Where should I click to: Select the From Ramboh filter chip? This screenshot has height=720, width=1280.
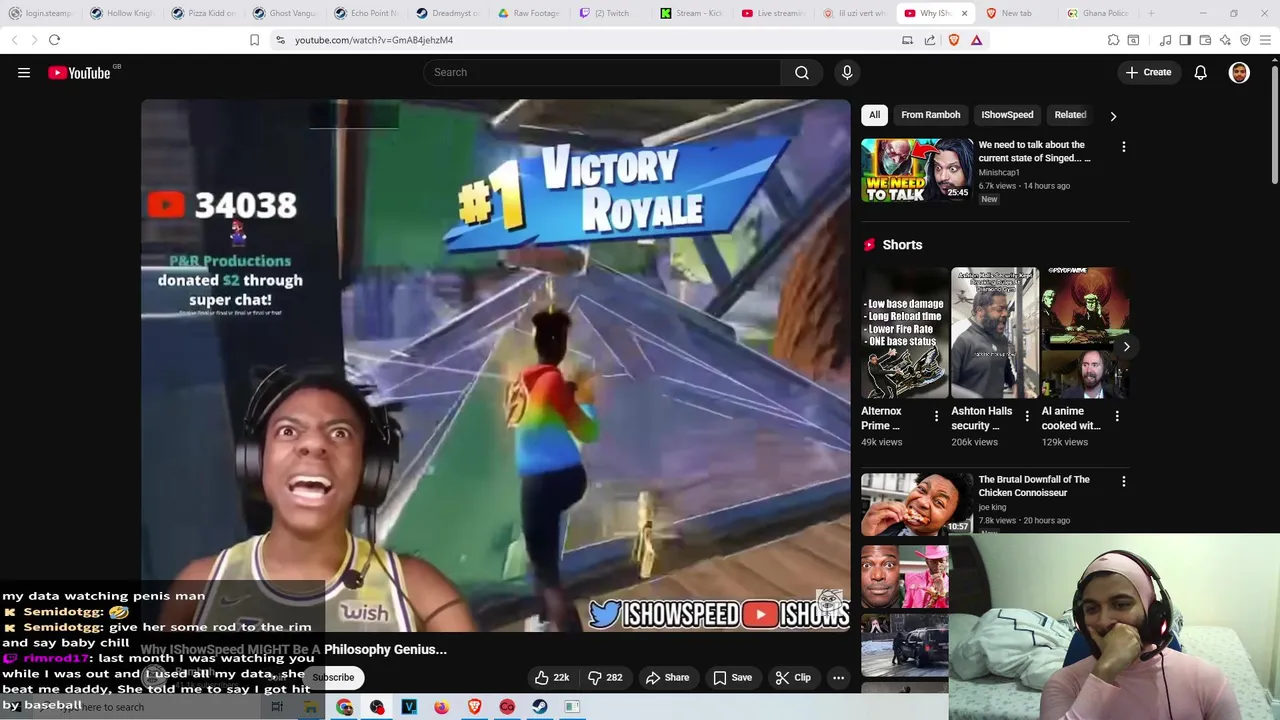(930, 115)
